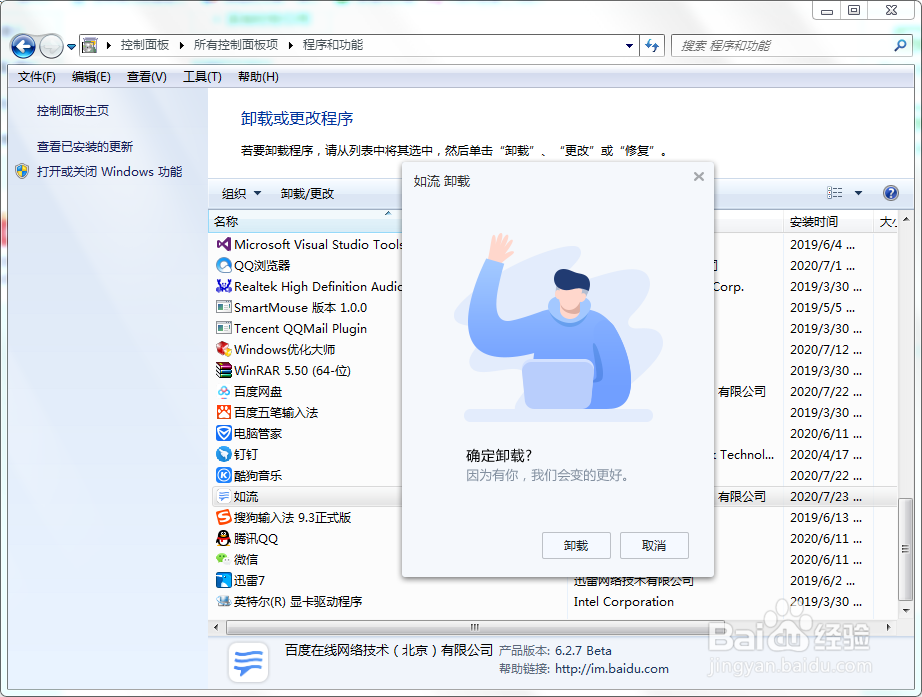The image size is (922, 697).
Task: Open the 工具(T) menu
Action: click(x=202, y=77)
